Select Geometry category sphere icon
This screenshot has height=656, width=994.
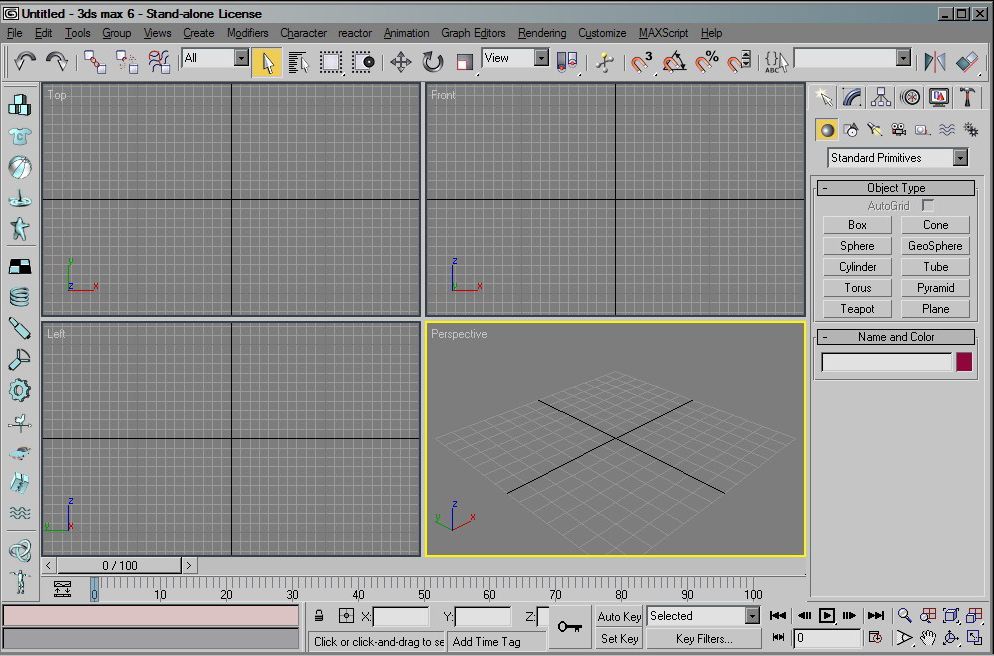pos(827,130)
